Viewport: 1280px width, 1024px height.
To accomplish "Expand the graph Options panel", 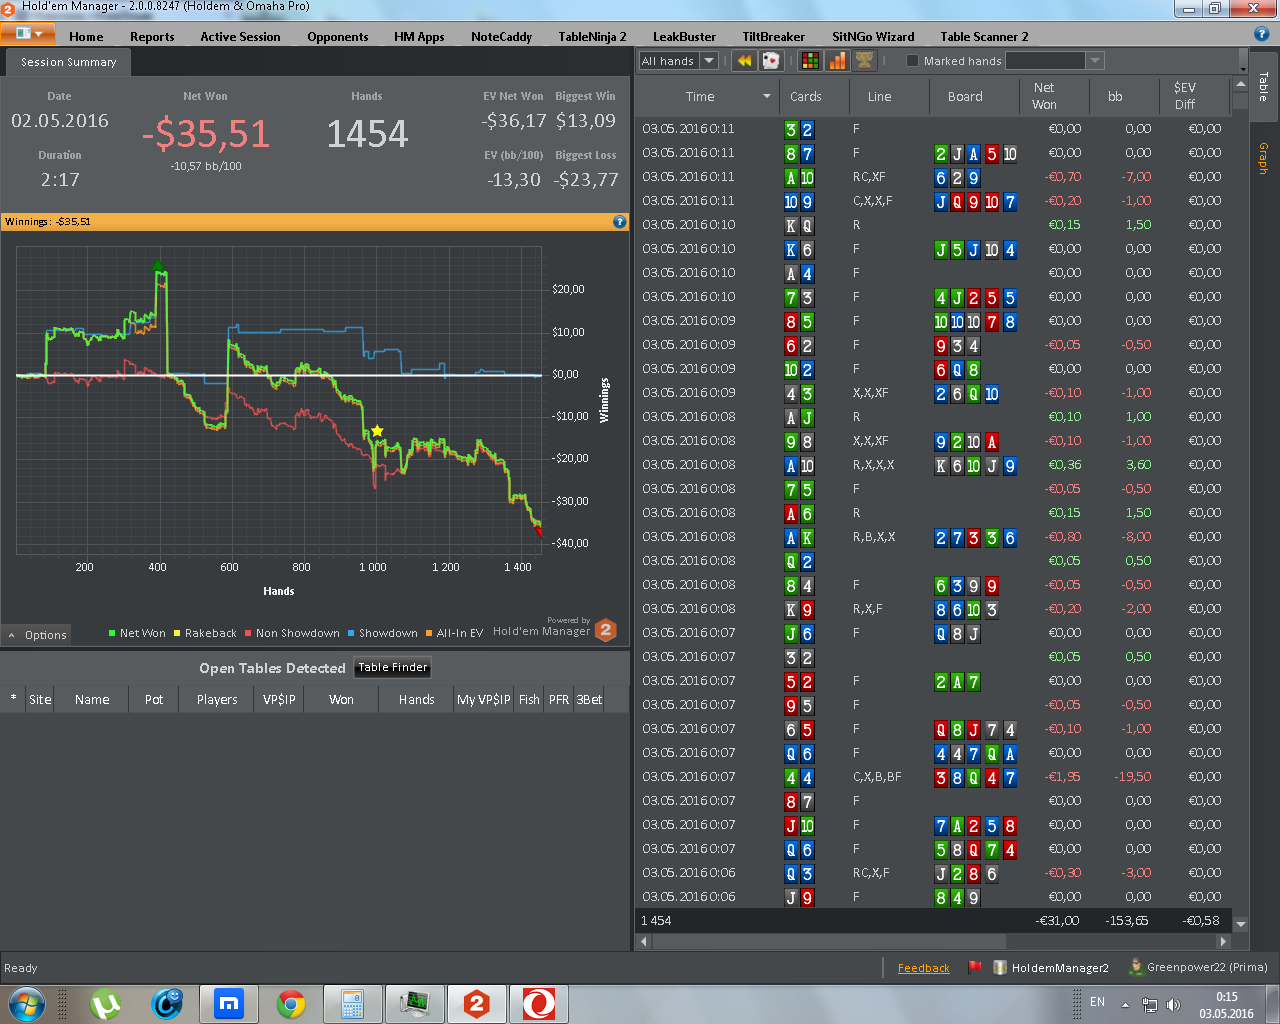I will click(x=37, y=635).
